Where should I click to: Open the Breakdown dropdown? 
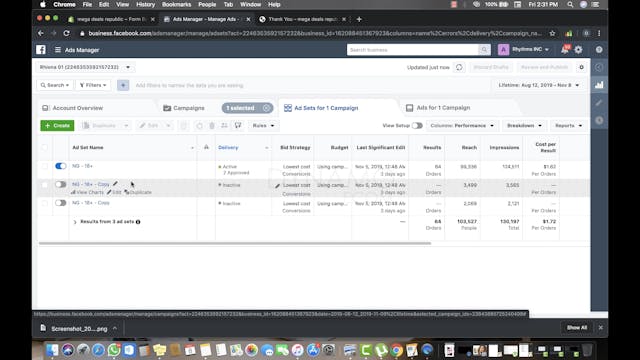[524, 126]
